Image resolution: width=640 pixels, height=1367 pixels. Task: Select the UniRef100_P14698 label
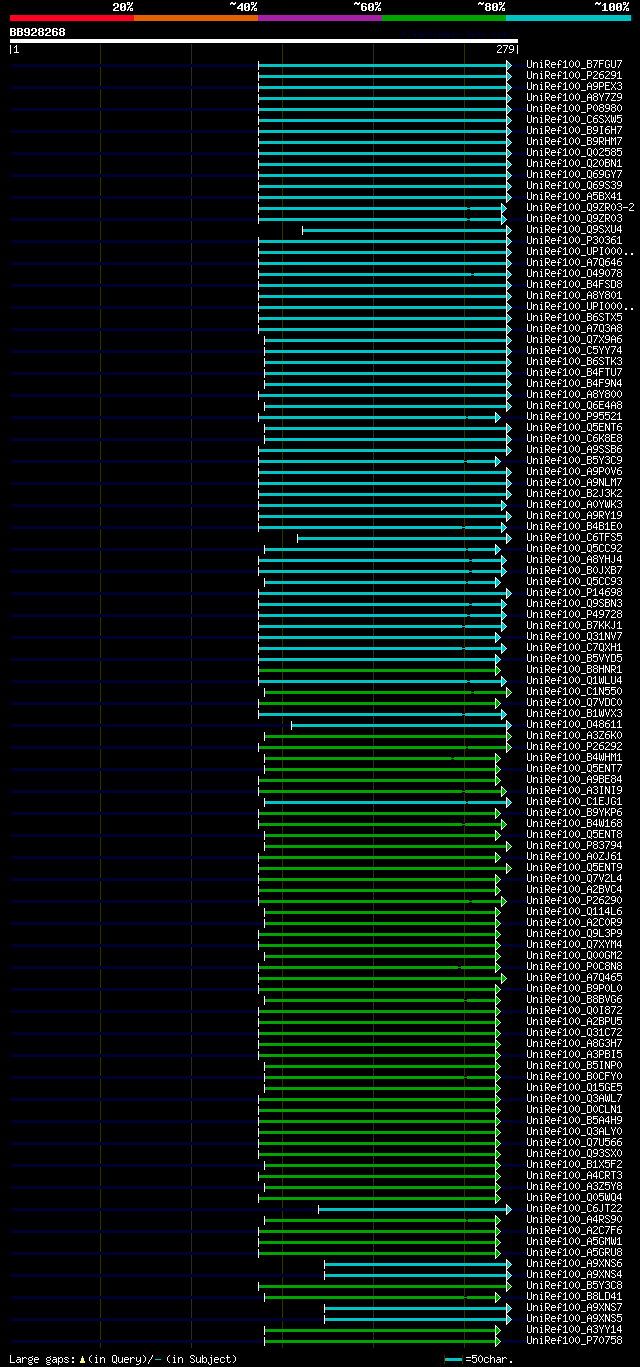pos(574,592)
